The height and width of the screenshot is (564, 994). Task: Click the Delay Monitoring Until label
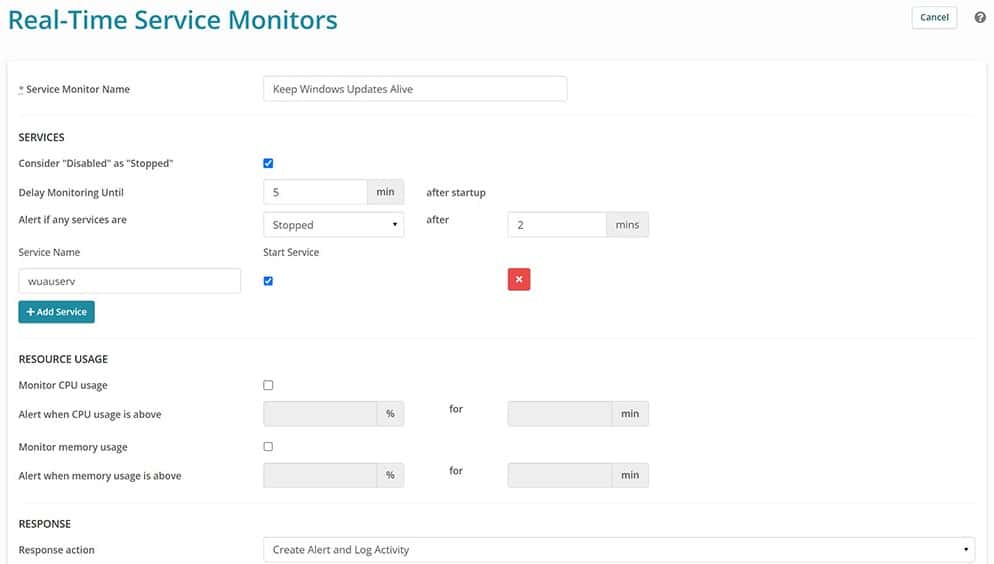(71, 193)
